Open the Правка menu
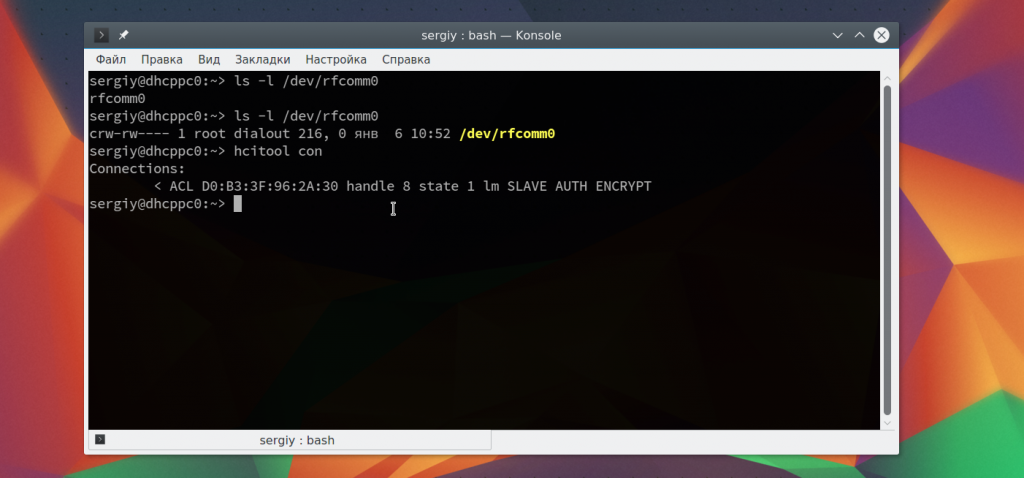Viewport: 1024px width, 478px height. tap(161, 60)
